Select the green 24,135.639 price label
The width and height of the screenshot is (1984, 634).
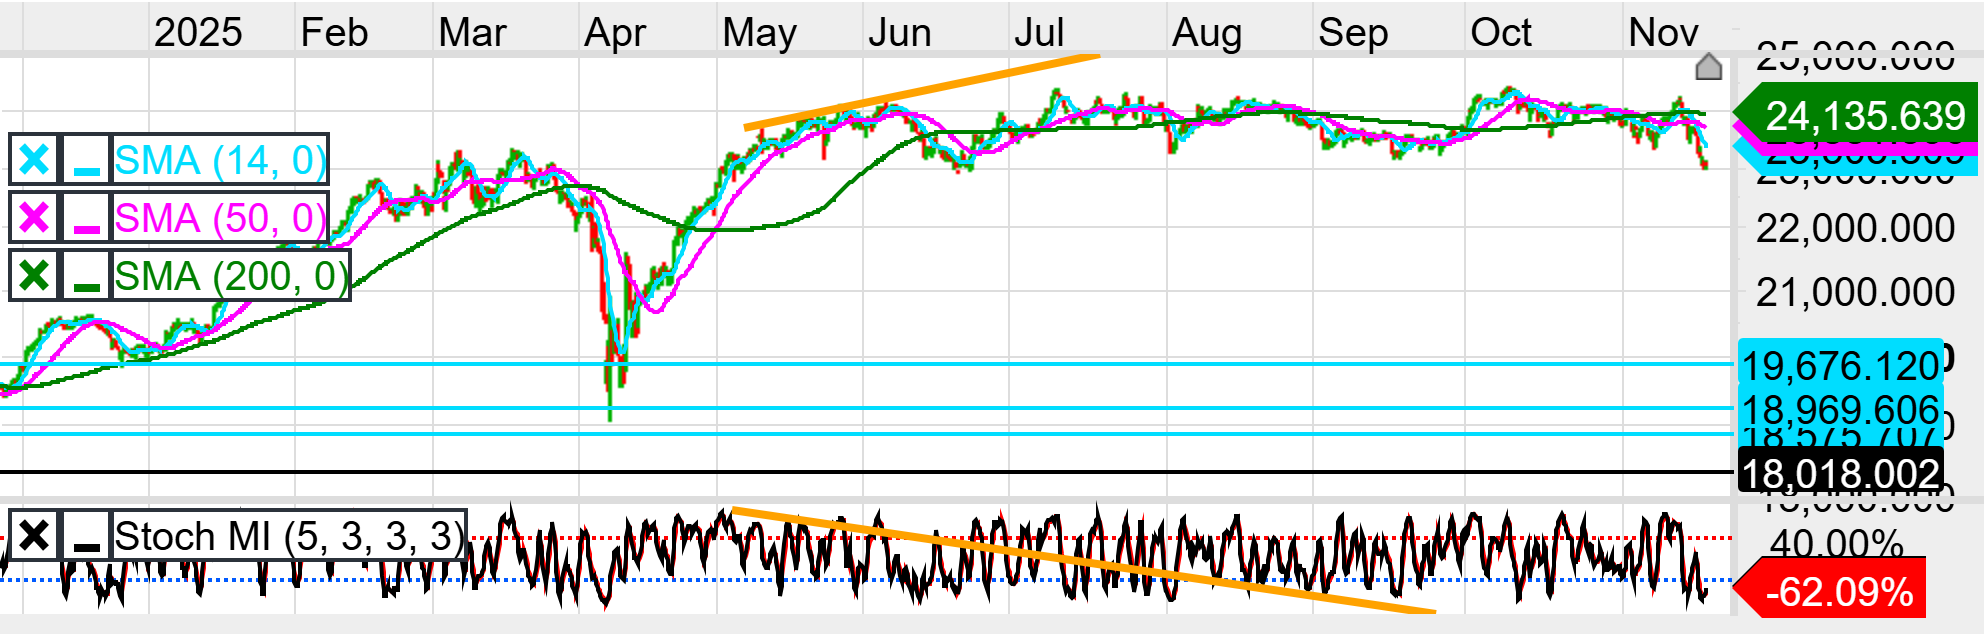1862,116
